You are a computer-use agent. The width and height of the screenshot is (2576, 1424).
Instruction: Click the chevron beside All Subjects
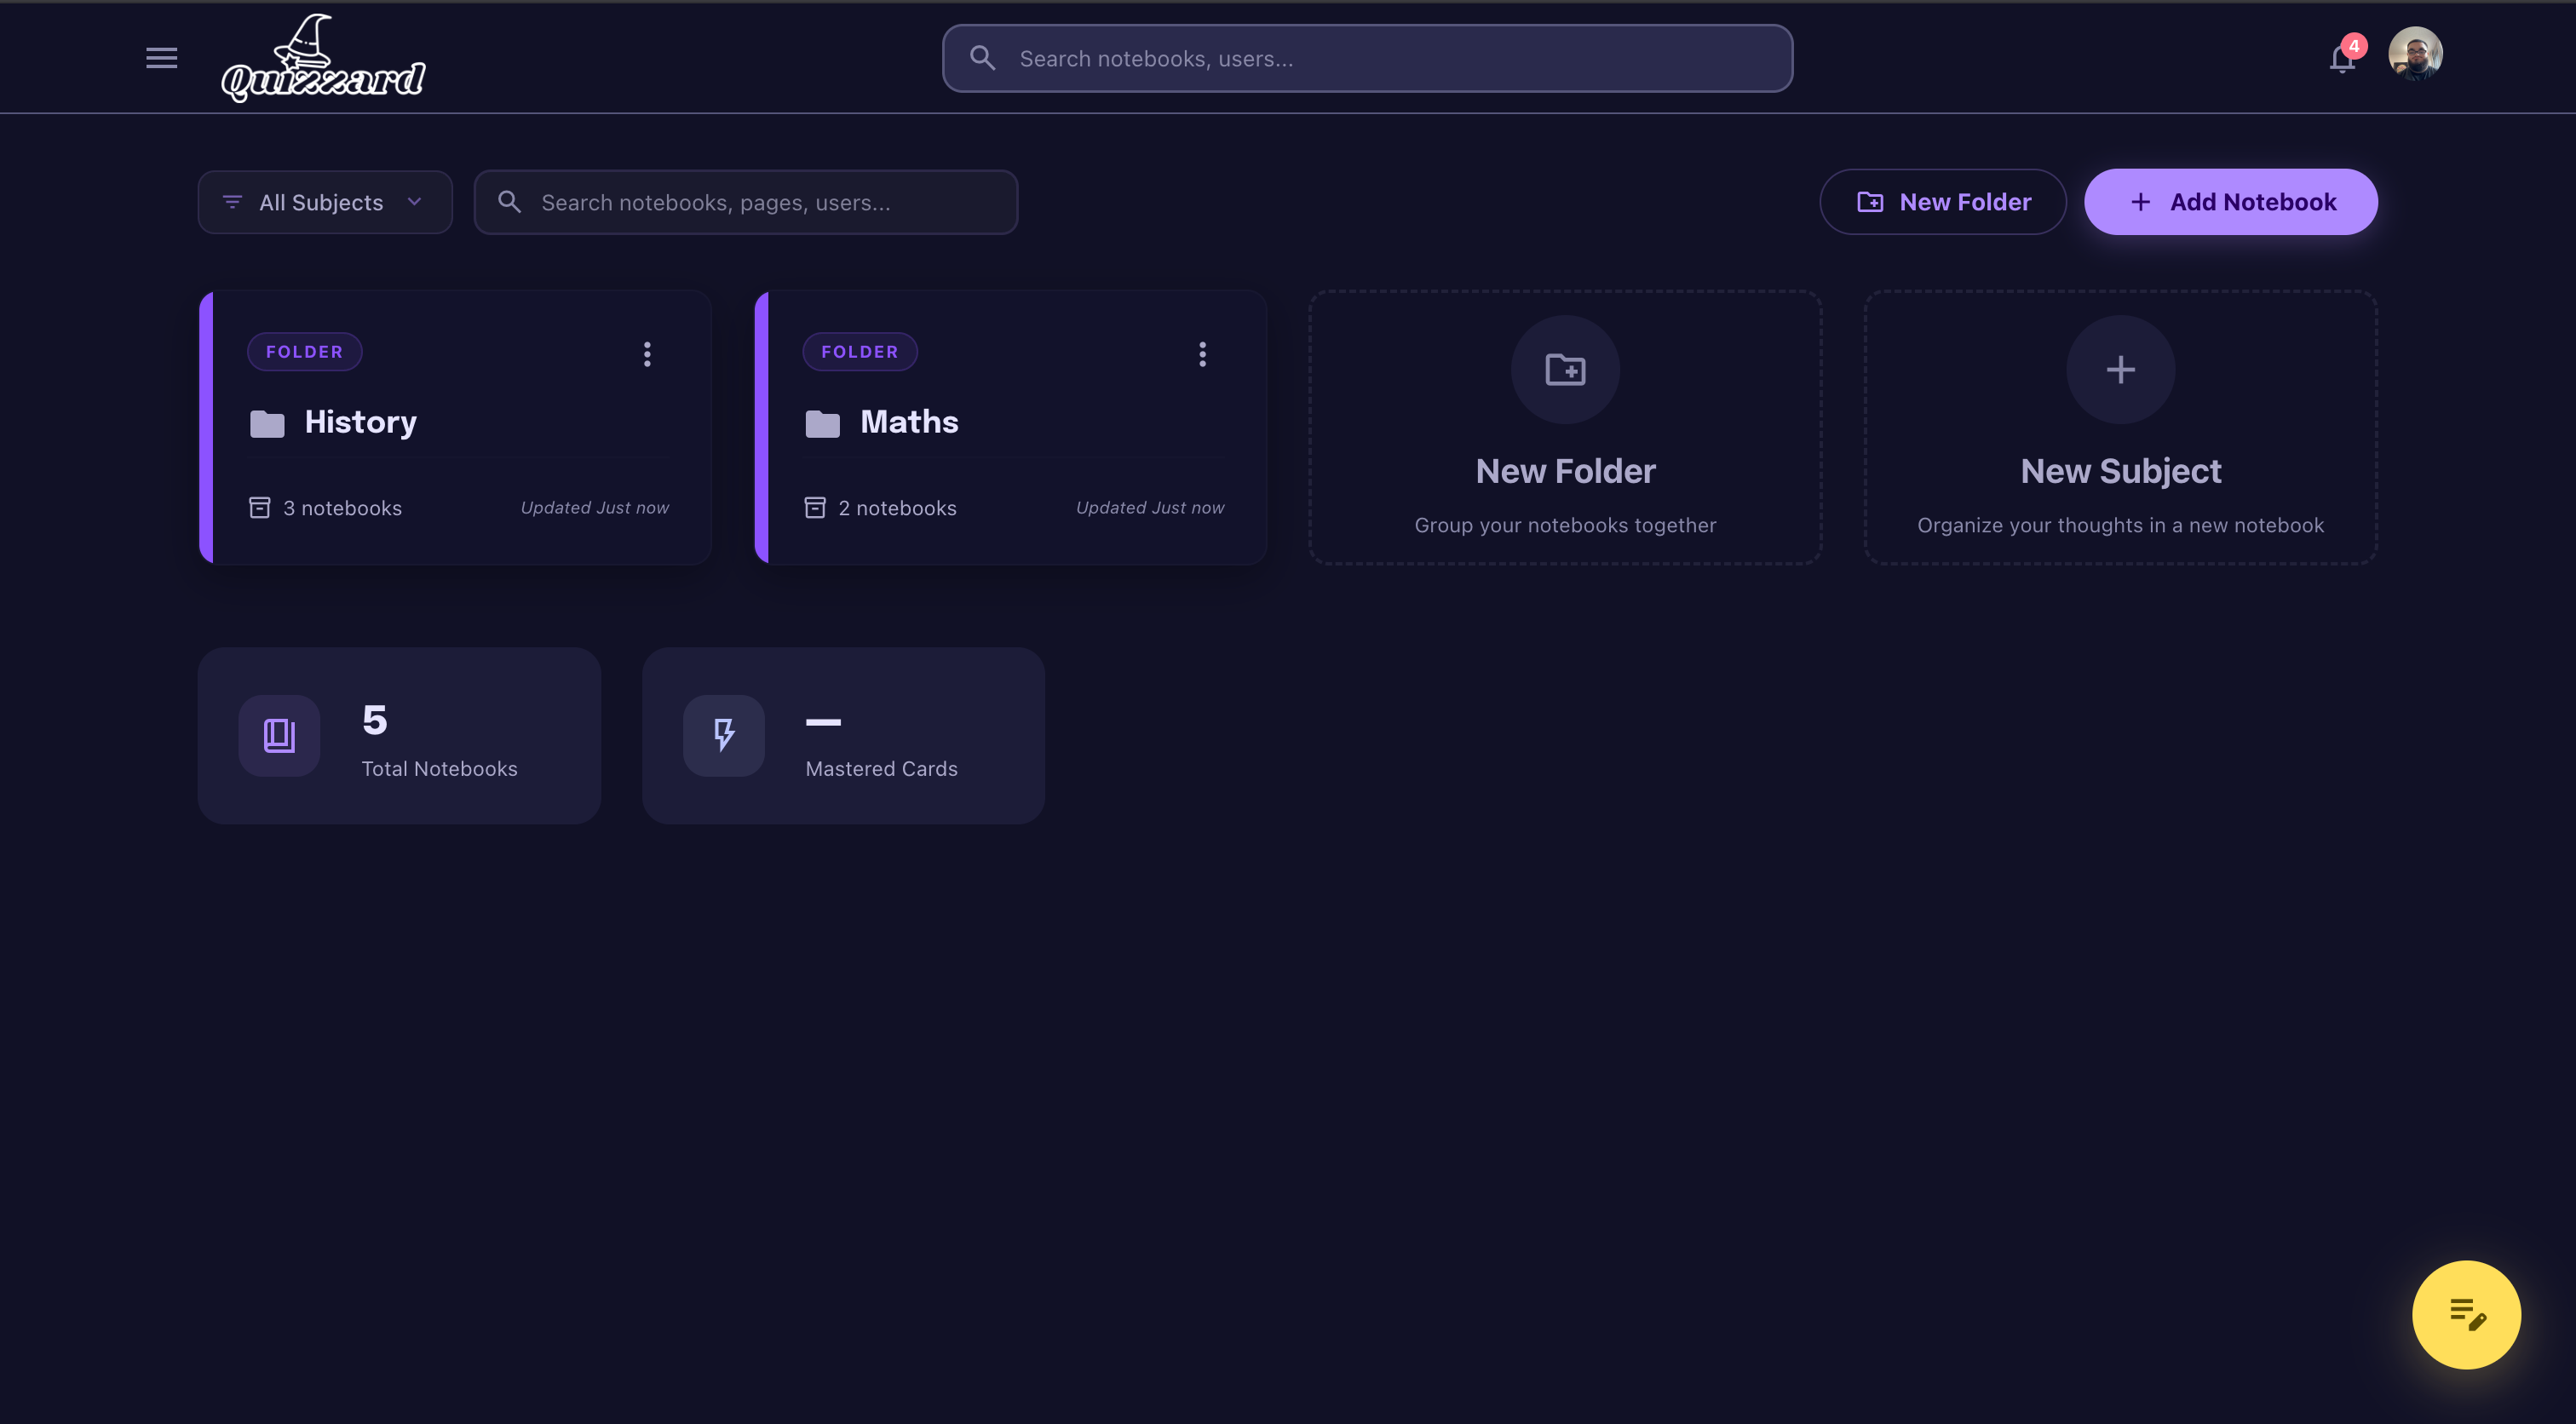[x=415, y=201]
